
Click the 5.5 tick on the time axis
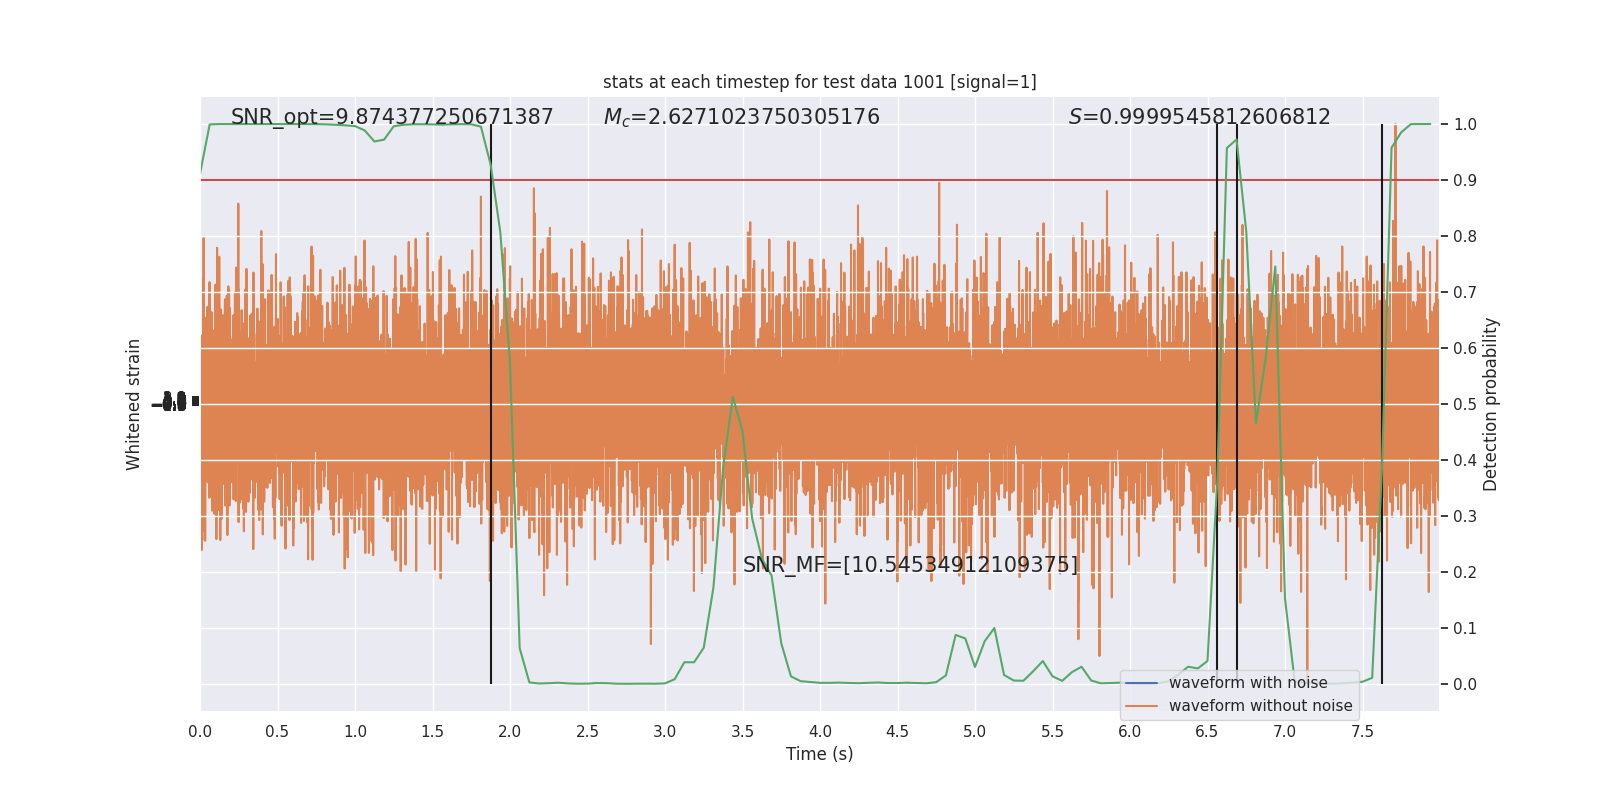pos(1052,732)
